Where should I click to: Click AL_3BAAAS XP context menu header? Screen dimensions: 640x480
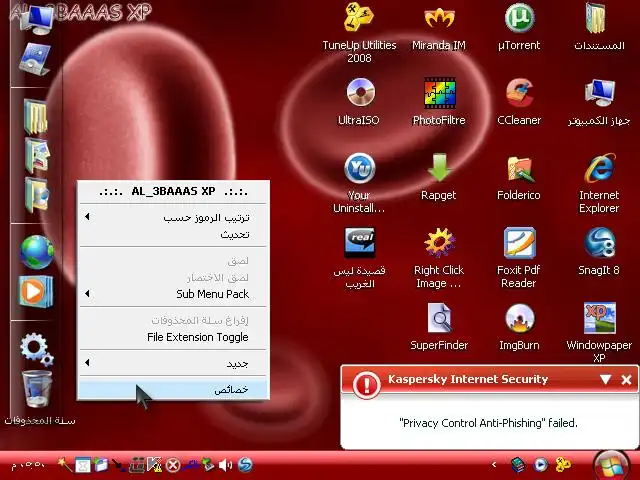pyautogui.click(x=173, y=191)
